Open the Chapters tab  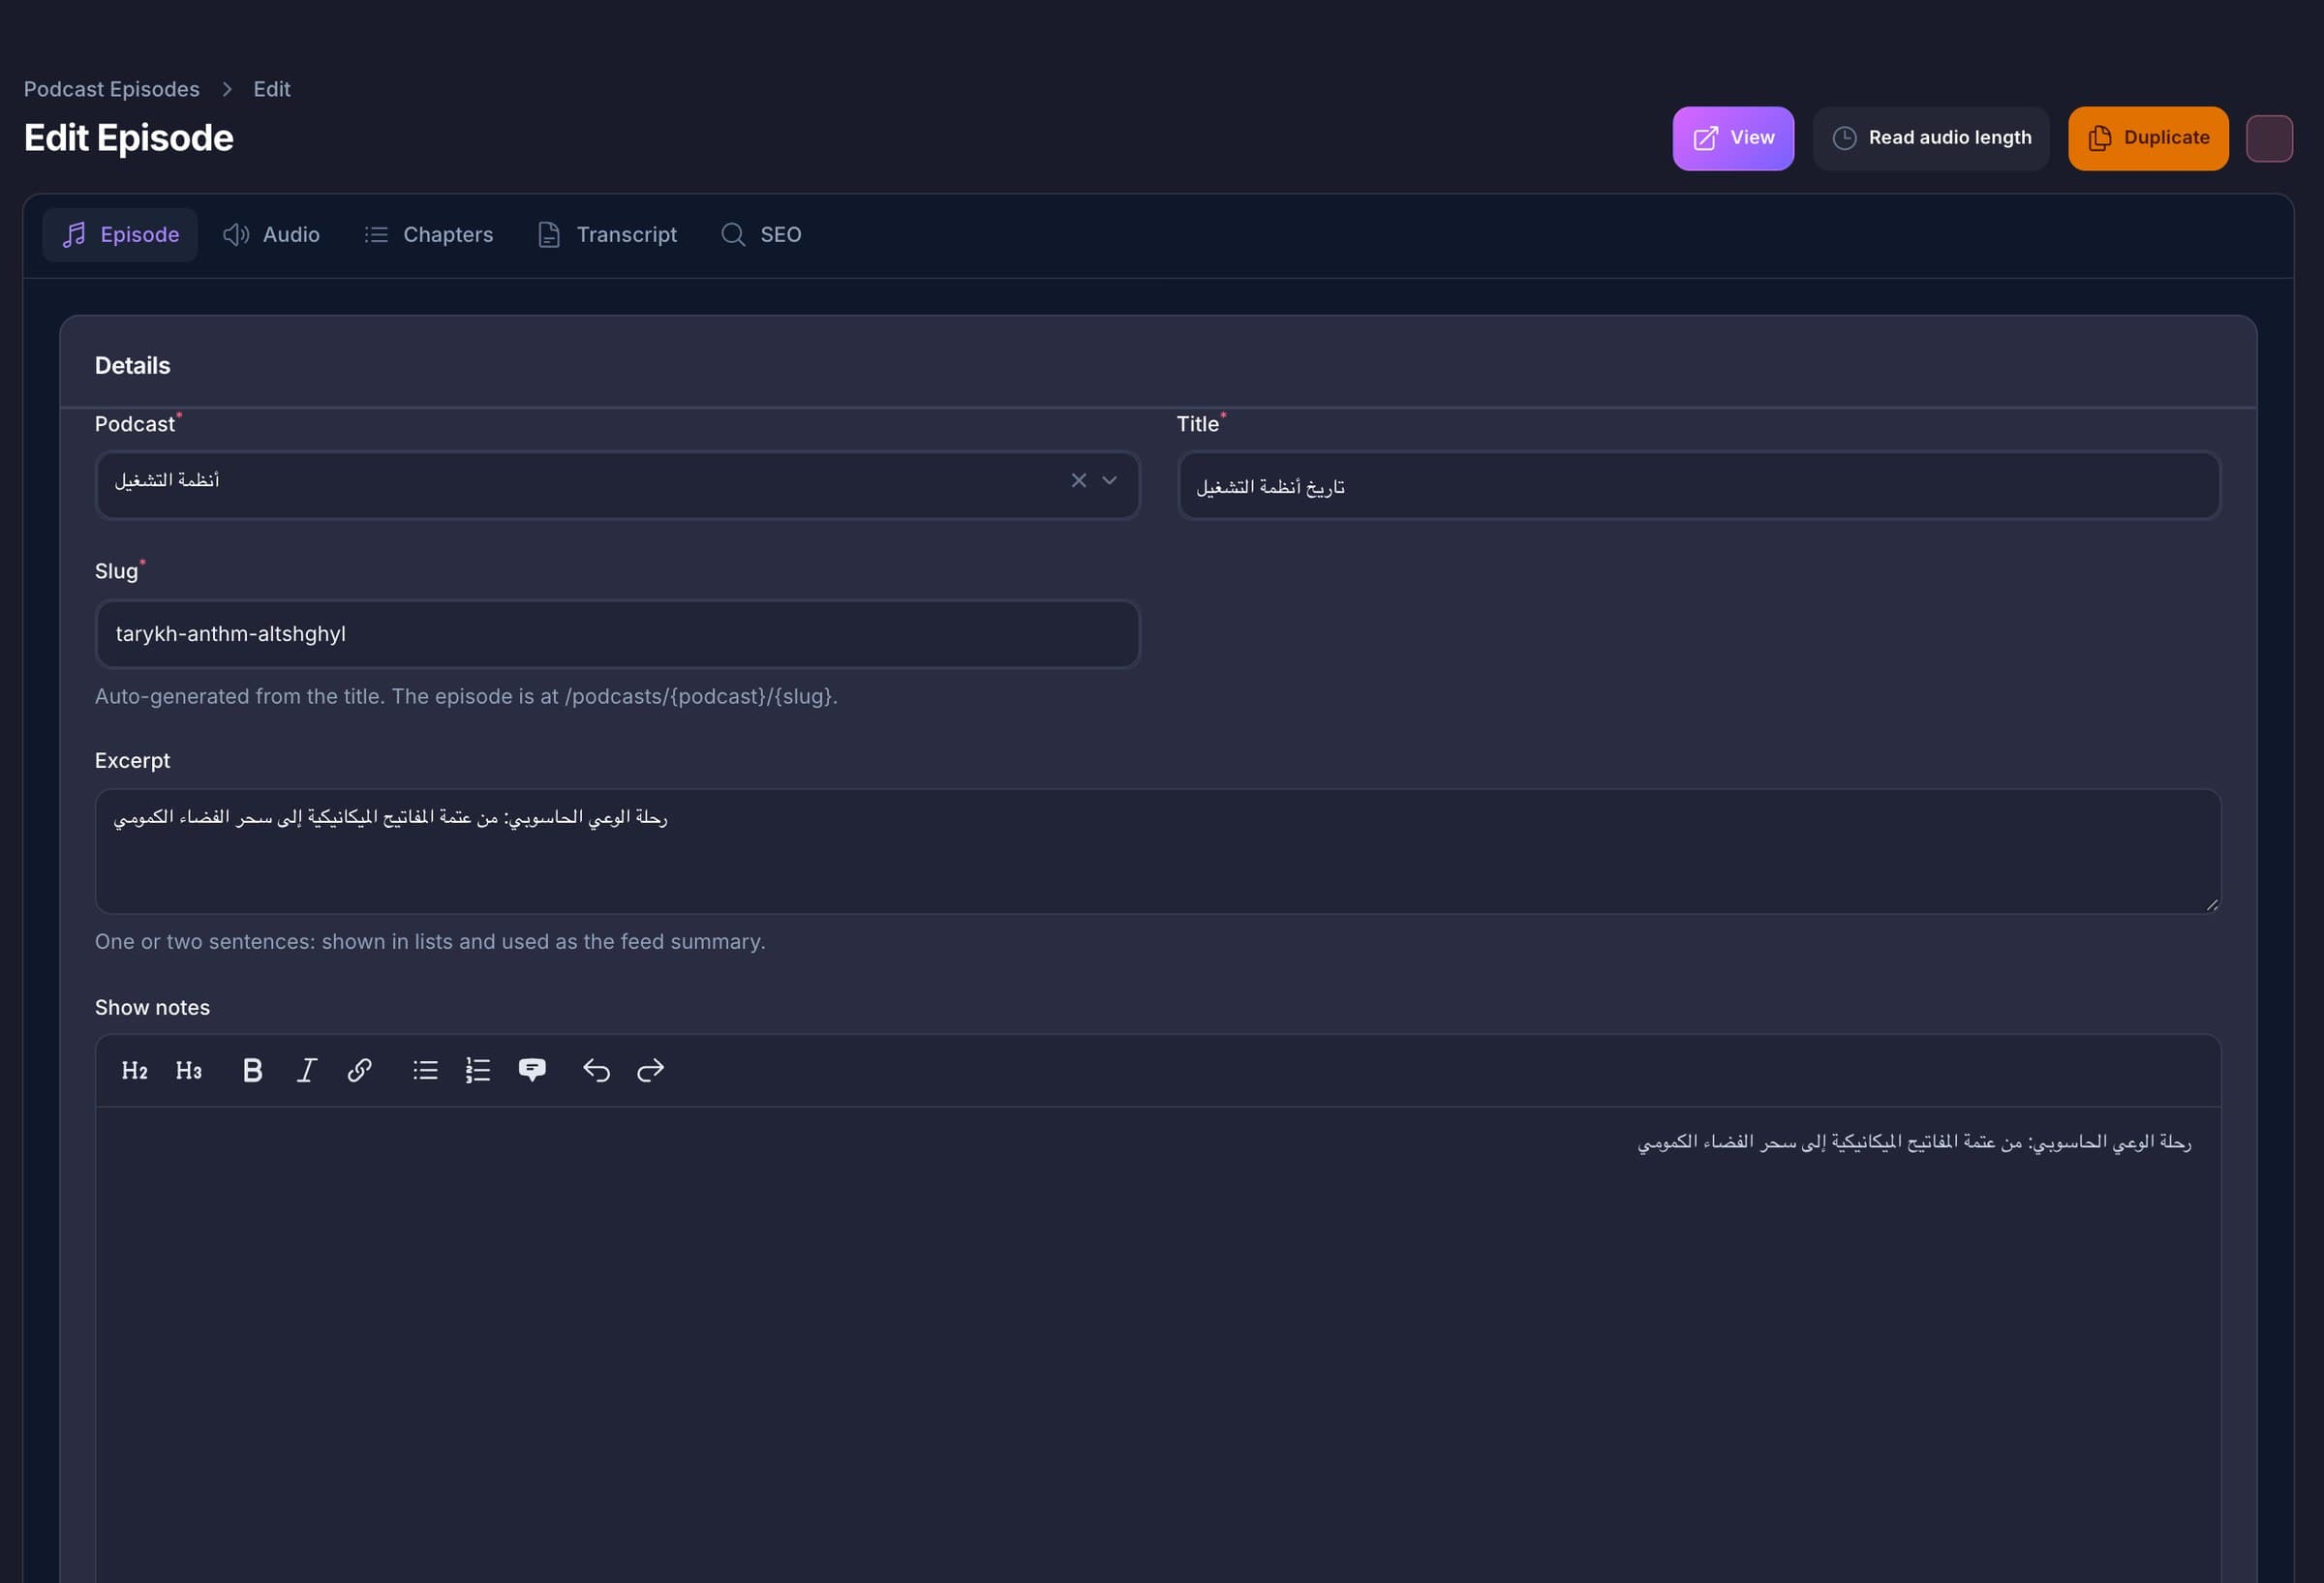(428, 235)
